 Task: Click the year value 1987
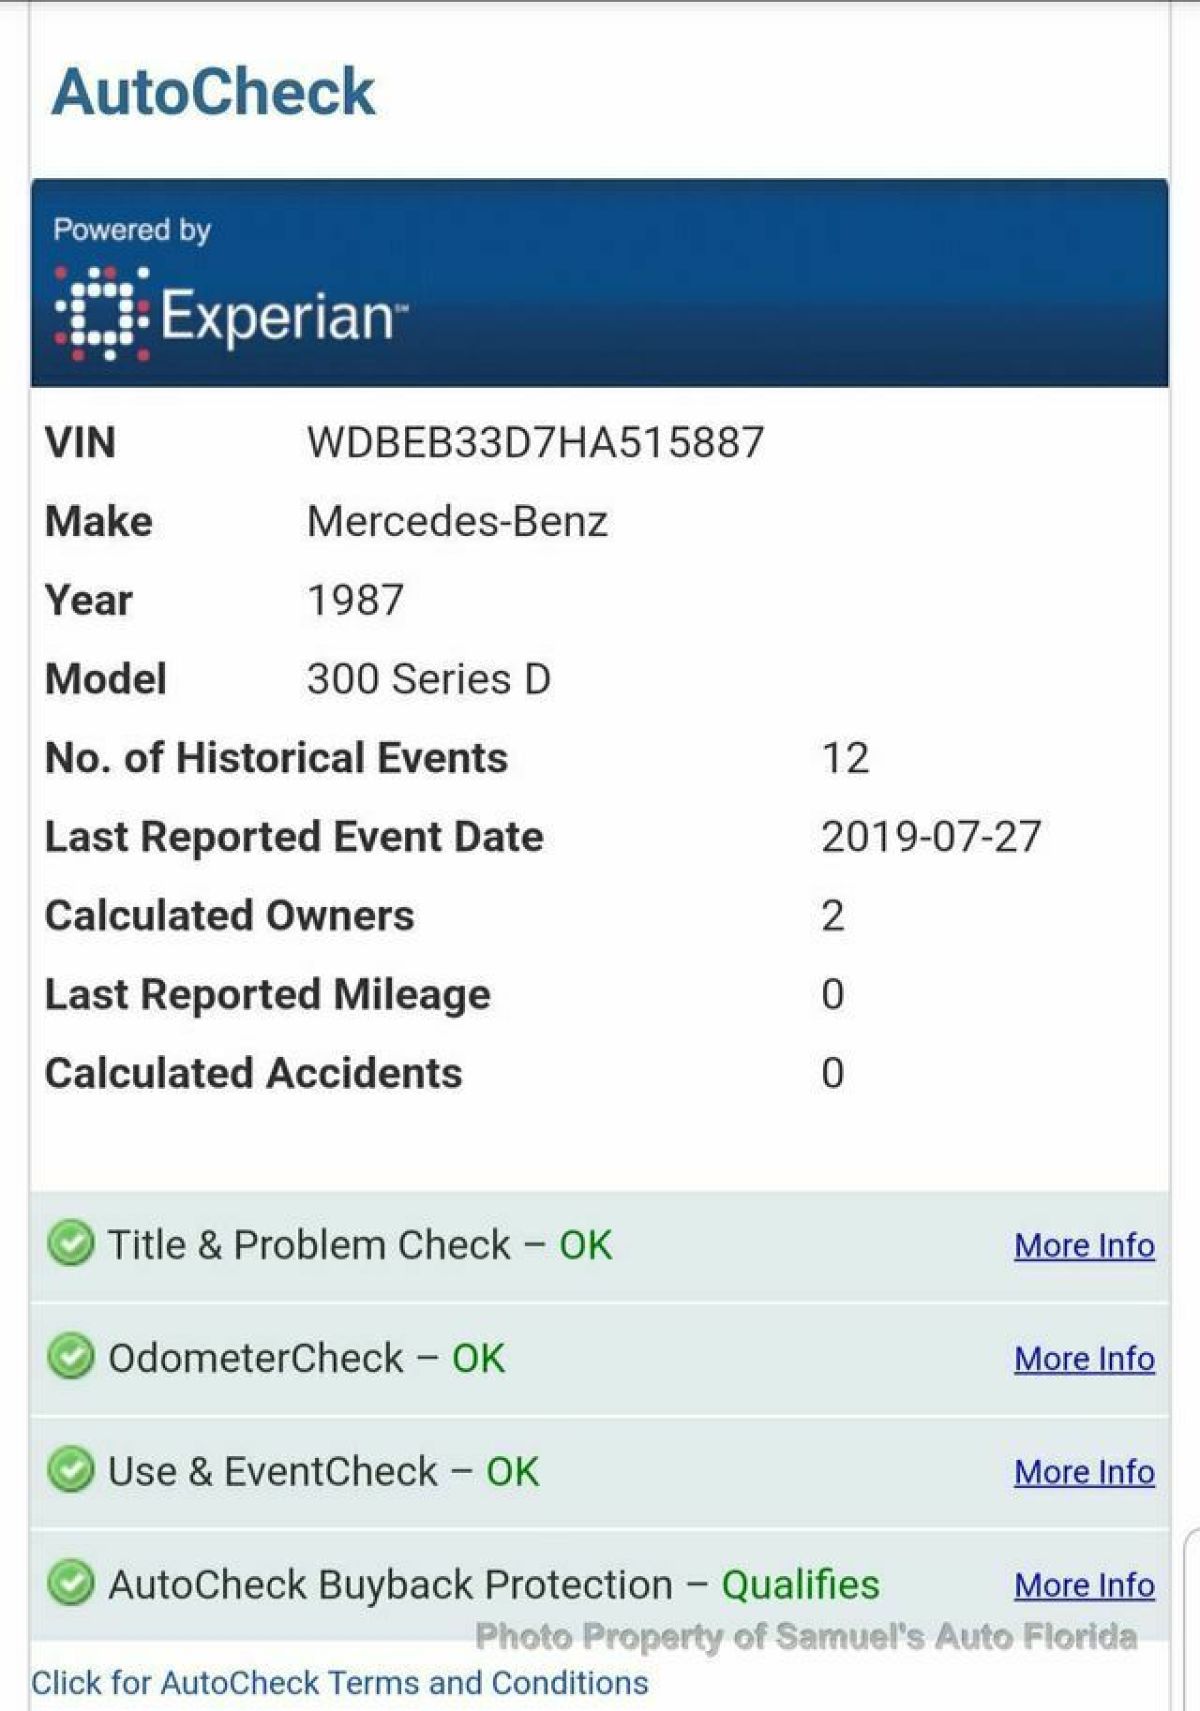pos(355,600)
